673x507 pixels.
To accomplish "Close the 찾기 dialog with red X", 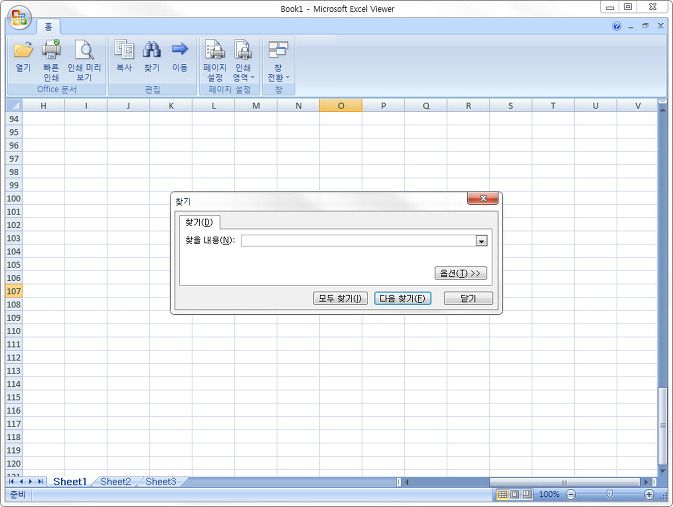I will 483,198.
